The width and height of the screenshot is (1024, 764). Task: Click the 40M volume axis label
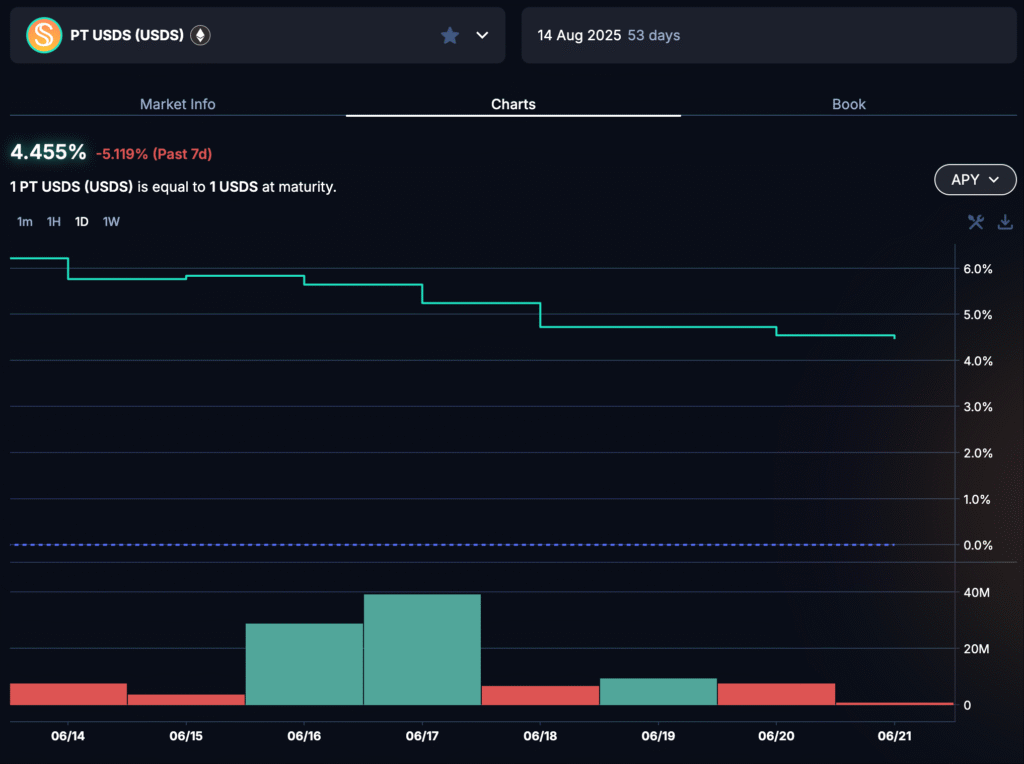coord(976,592)
